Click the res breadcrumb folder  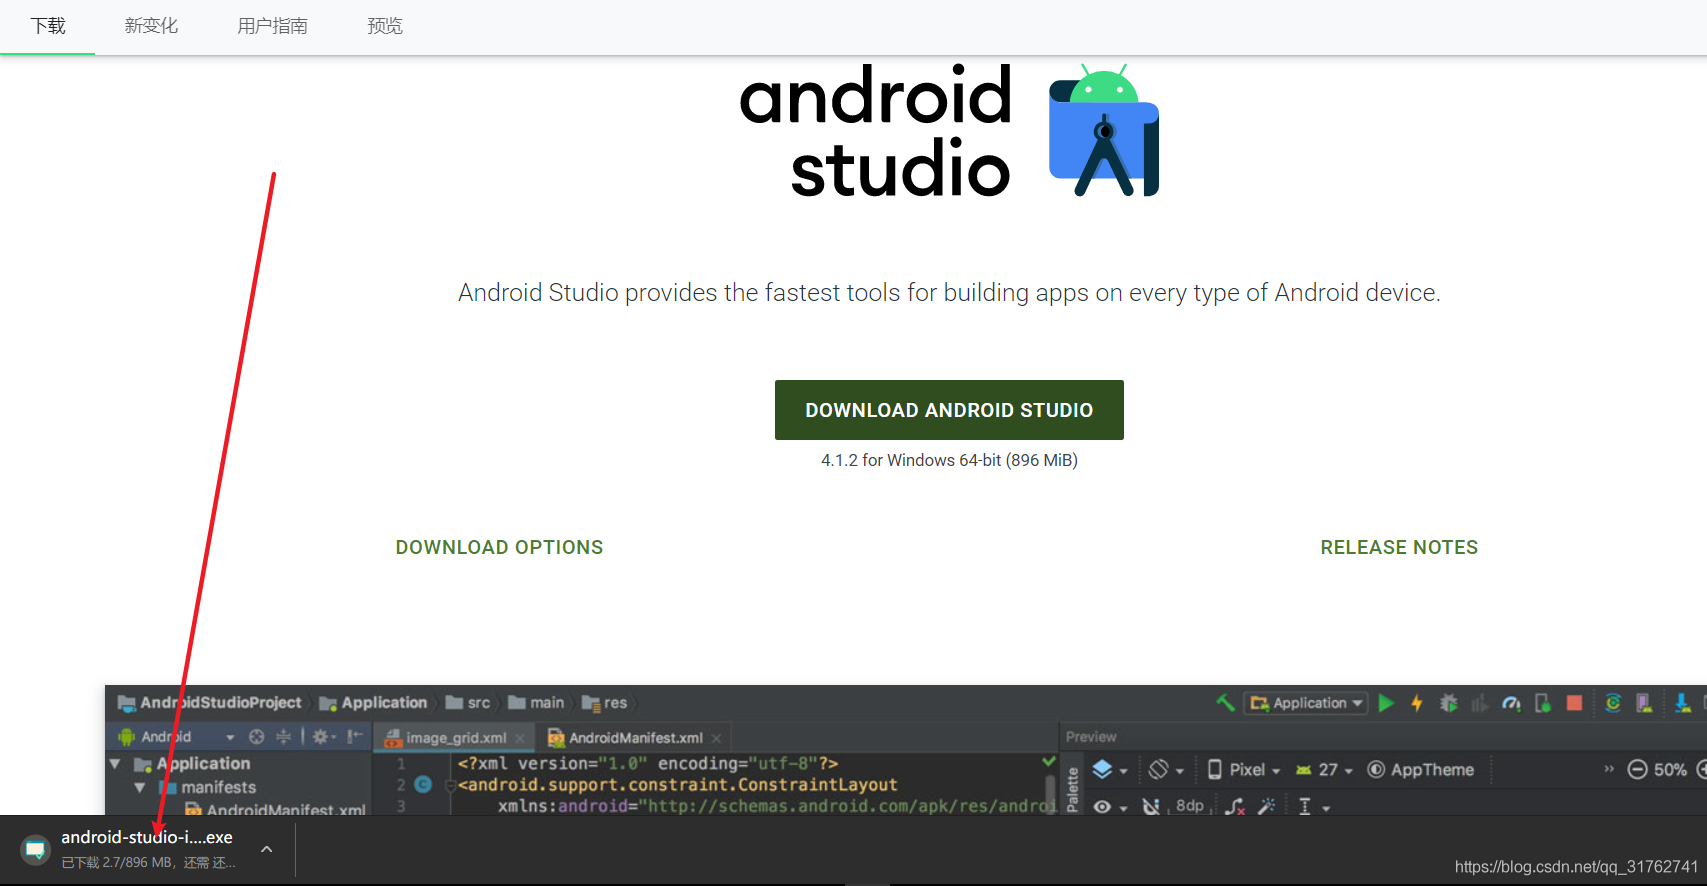604,703
